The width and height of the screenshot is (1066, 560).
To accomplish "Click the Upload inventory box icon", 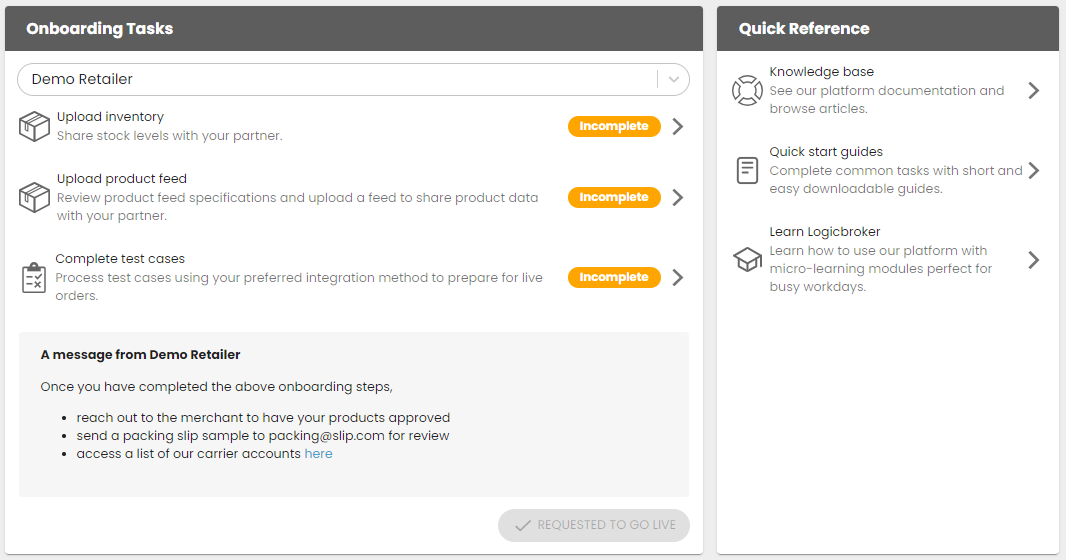I will click(34, 126).
